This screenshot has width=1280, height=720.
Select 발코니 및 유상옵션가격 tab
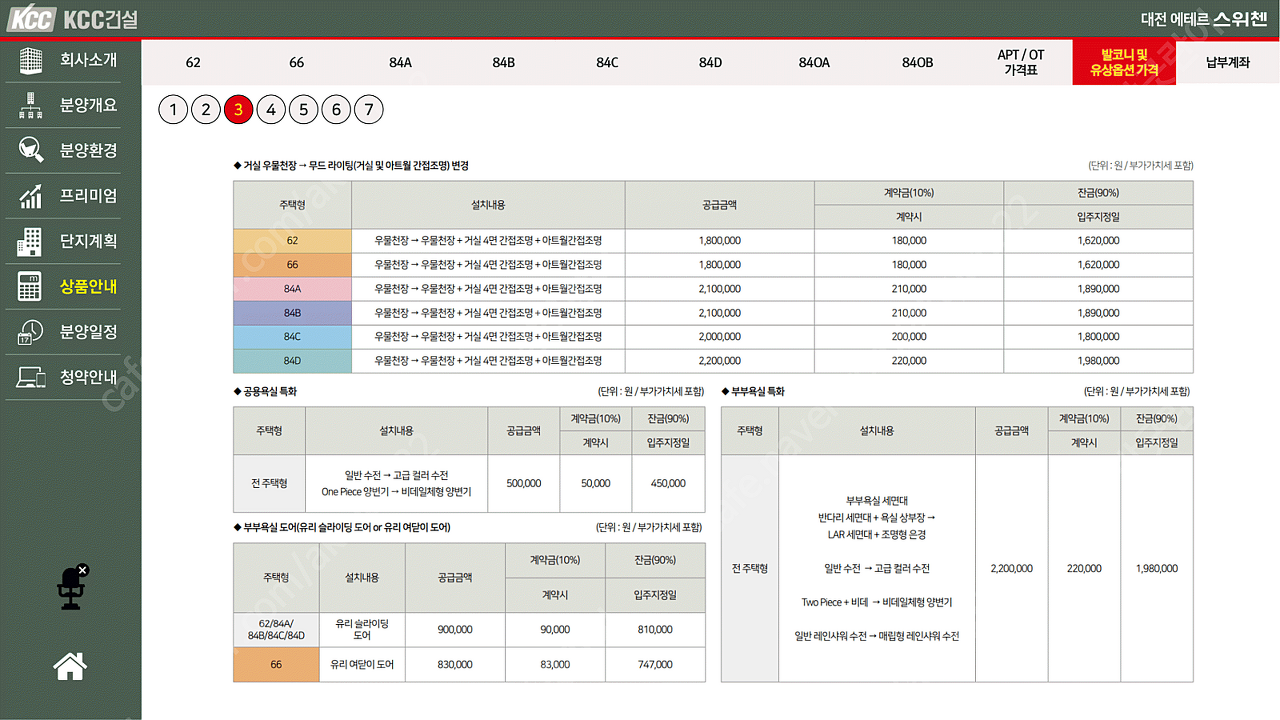coord(1124,62)
